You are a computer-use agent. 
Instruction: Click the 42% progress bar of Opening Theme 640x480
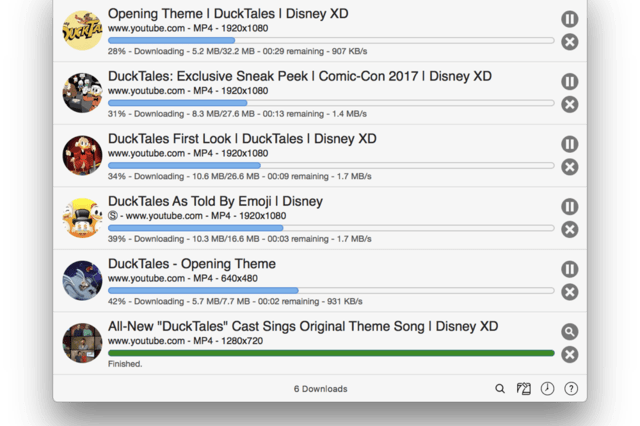(331, 290)
